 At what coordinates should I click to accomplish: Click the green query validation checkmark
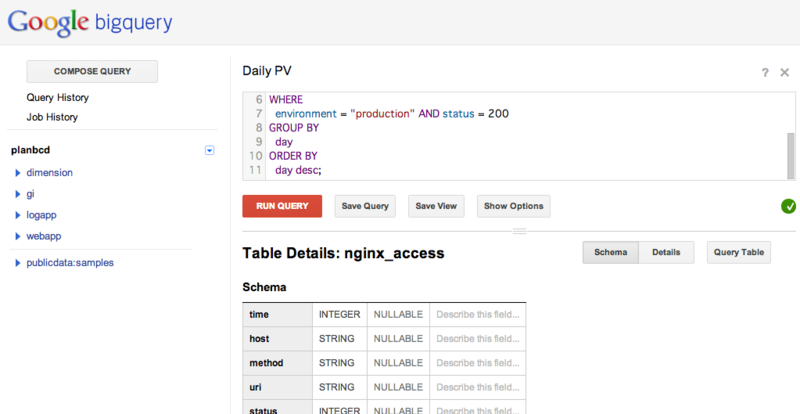(x=788, y=206)
